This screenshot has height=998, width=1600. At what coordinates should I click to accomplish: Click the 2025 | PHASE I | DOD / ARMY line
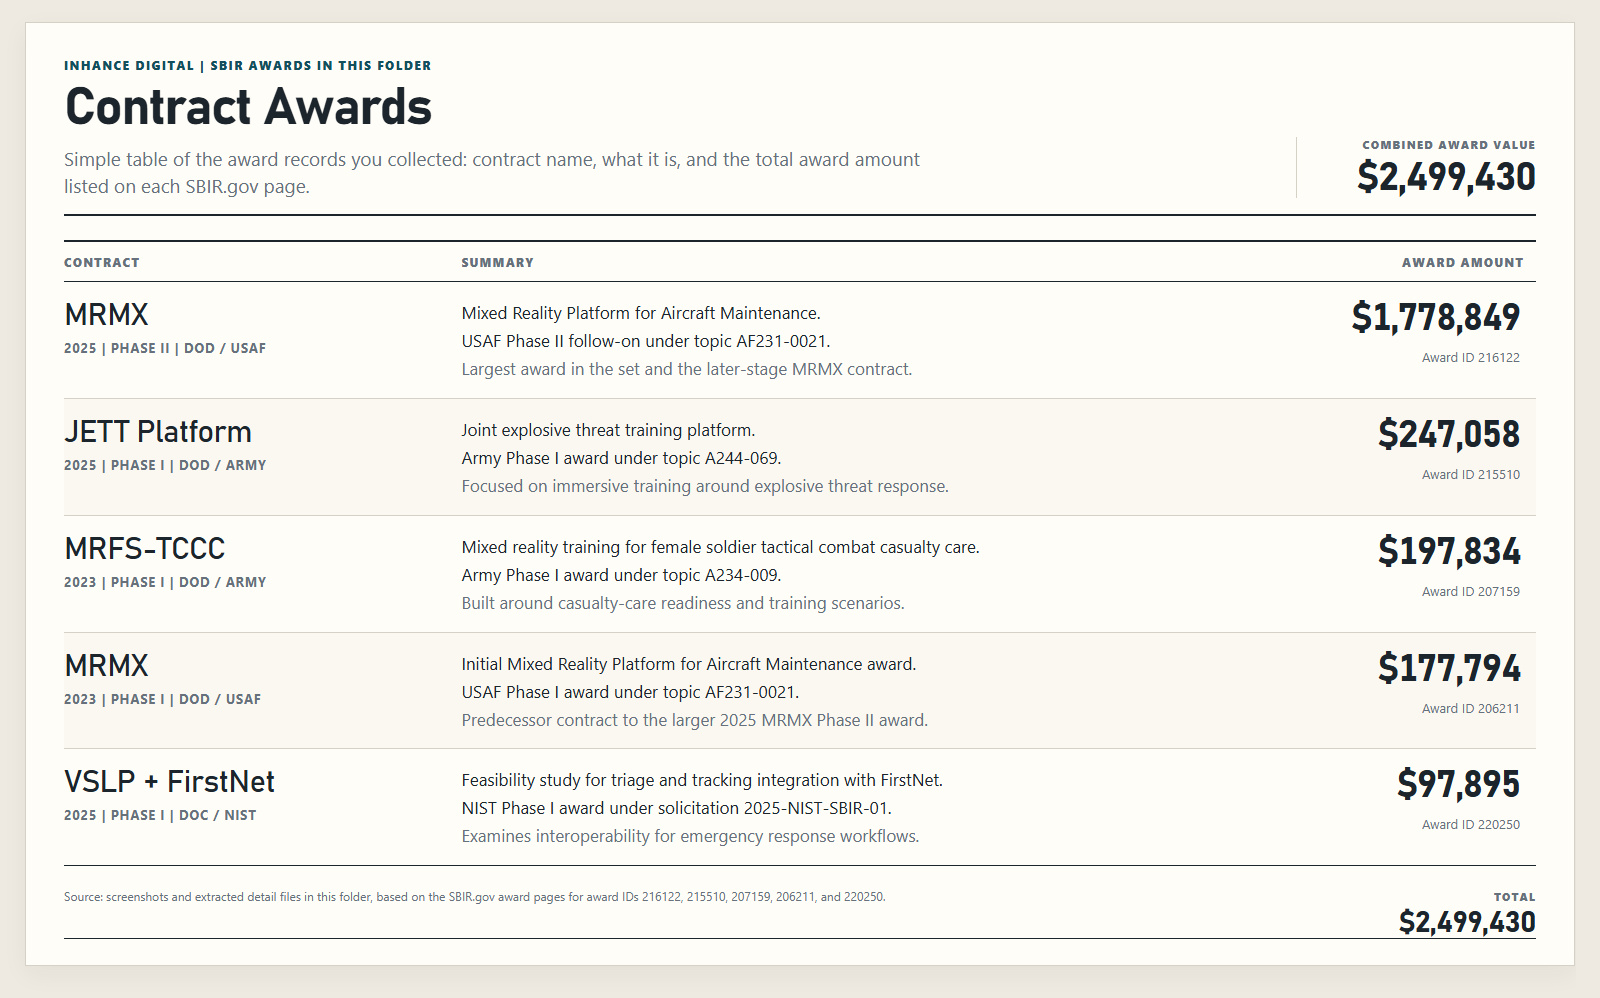[165, 466]
